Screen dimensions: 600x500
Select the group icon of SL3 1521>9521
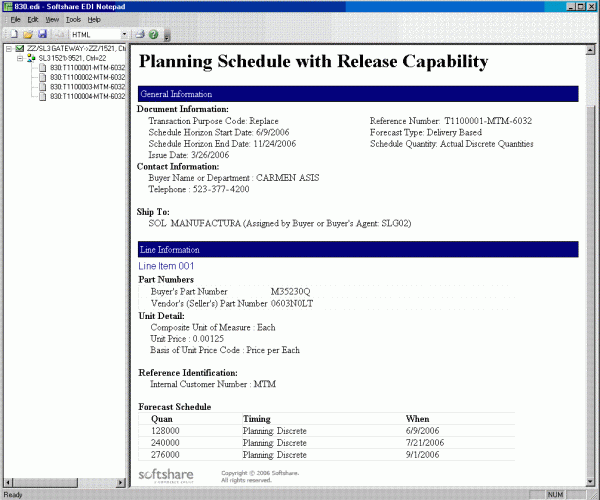31,58
